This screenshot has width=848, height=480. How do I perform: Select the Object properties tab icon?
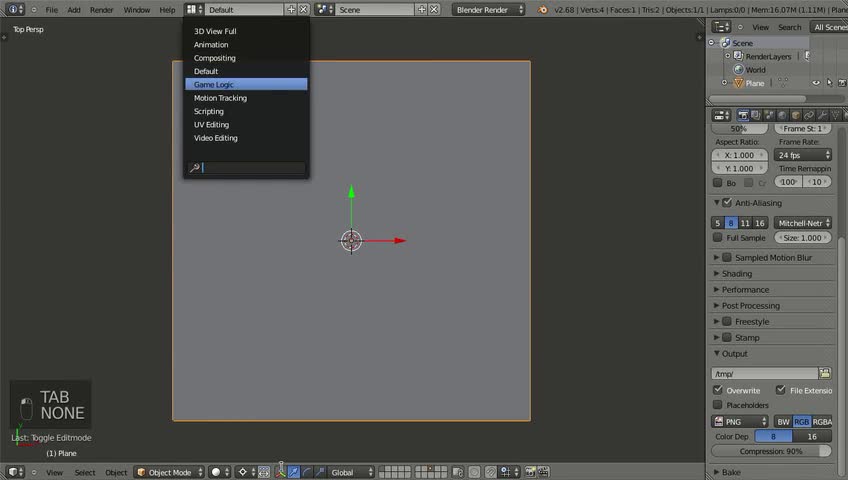coord(796,115)
